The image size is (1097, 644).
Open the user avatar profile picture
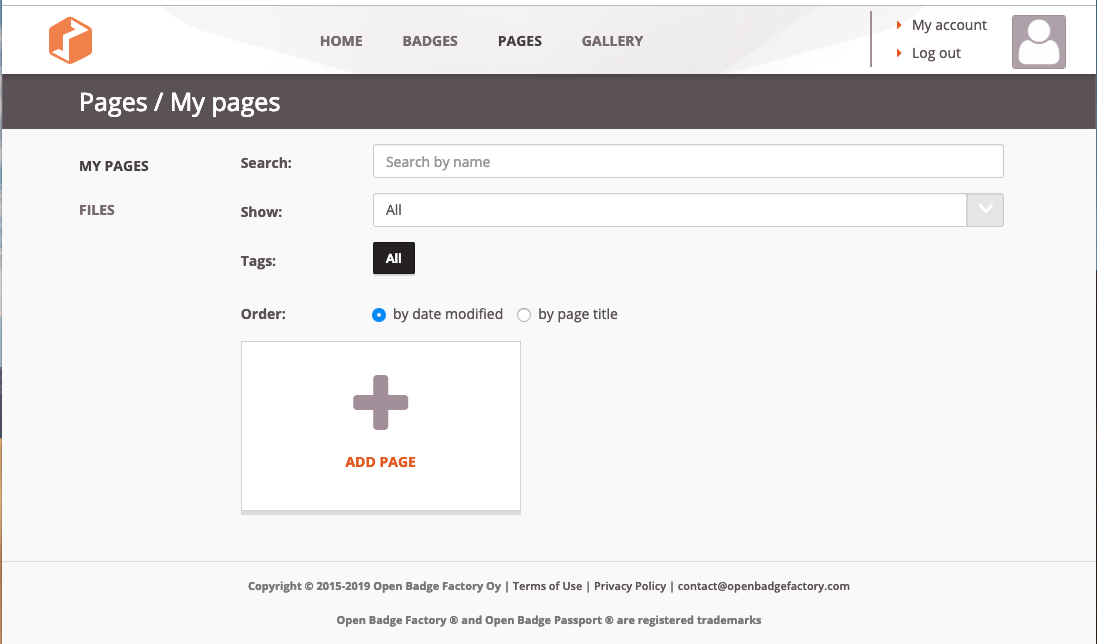click(1038, 42)
